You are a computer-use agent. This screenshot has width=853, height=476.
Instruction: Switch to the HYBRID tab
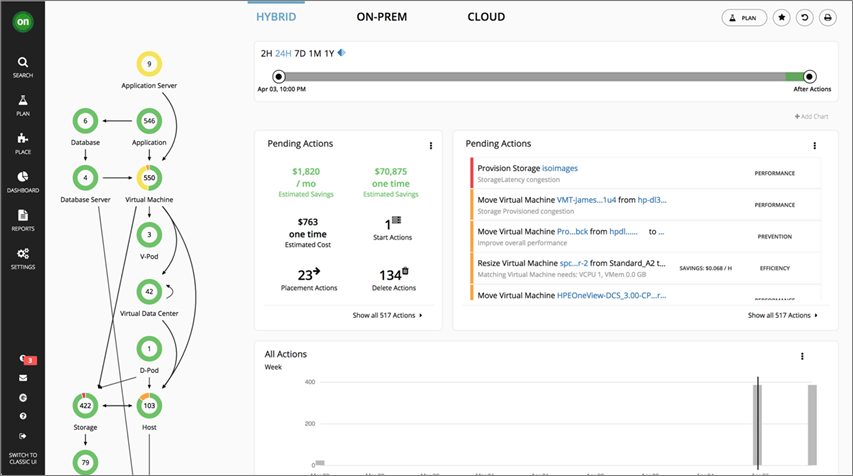click(x=276, y=17)
